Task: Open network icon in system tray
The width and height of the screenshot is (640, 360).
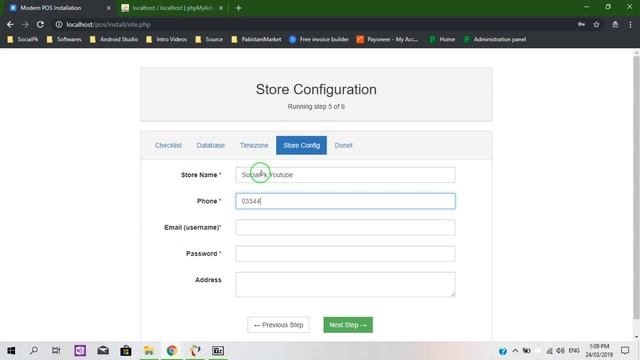Action: point(549,351)
